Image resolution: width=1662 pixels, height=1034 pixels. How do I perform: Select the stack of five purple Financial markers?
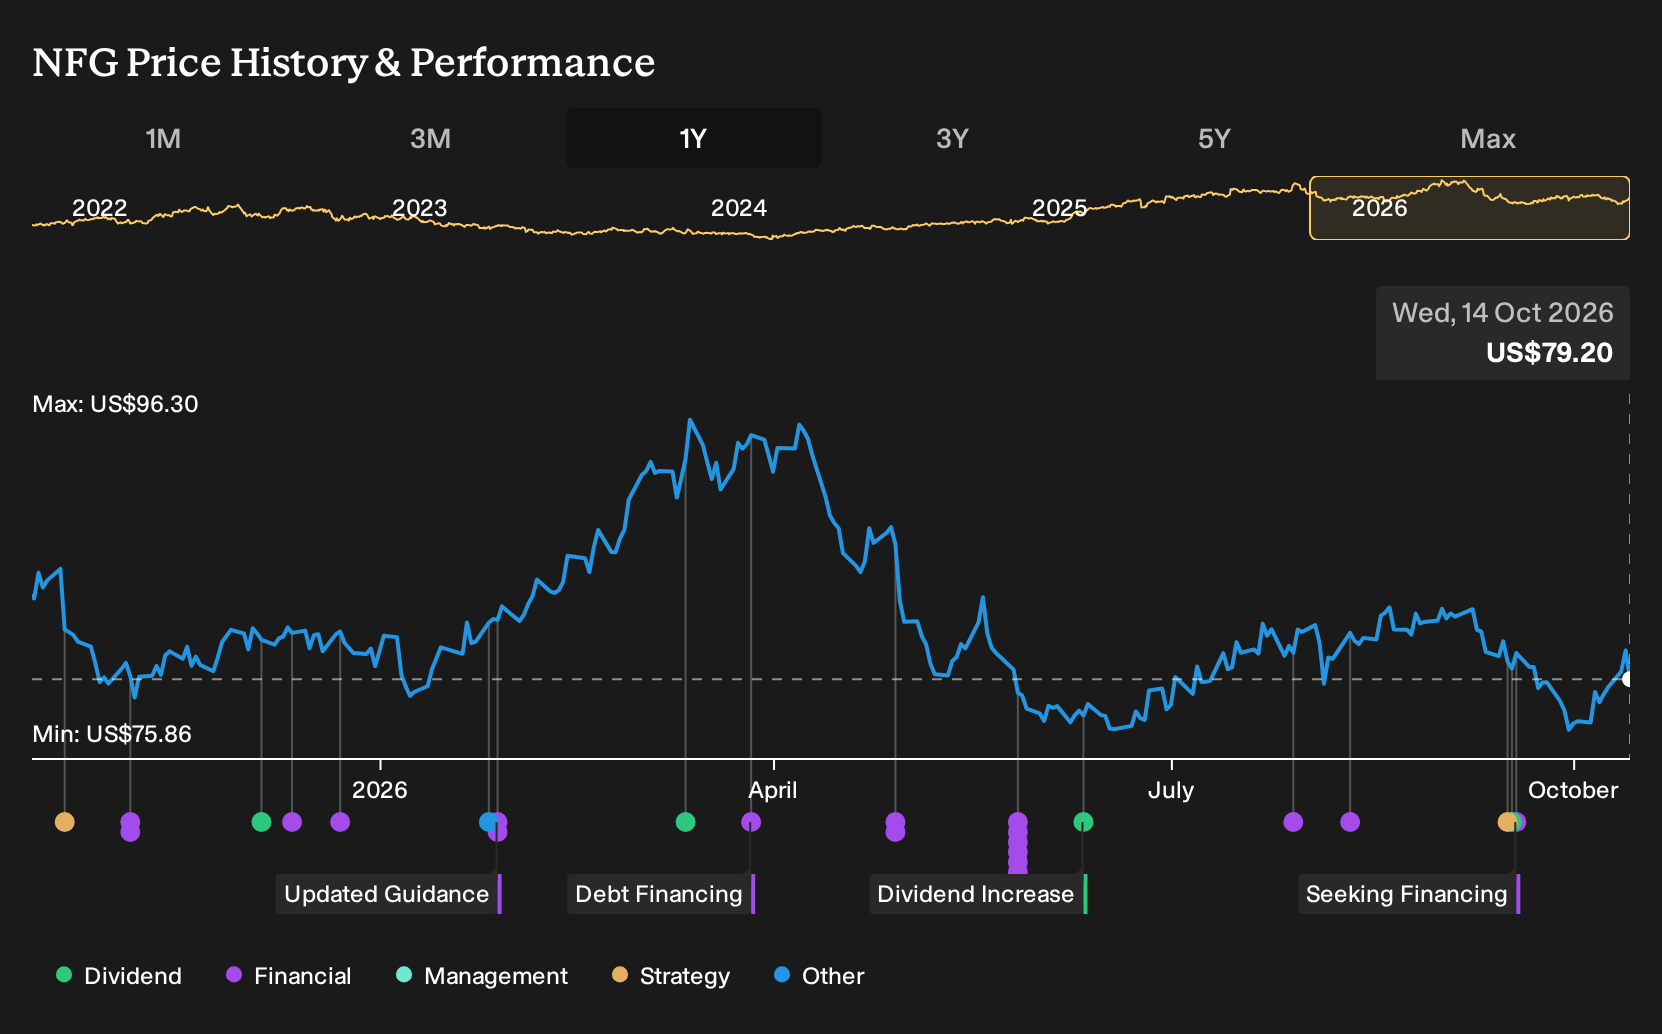coord(1018,845)
